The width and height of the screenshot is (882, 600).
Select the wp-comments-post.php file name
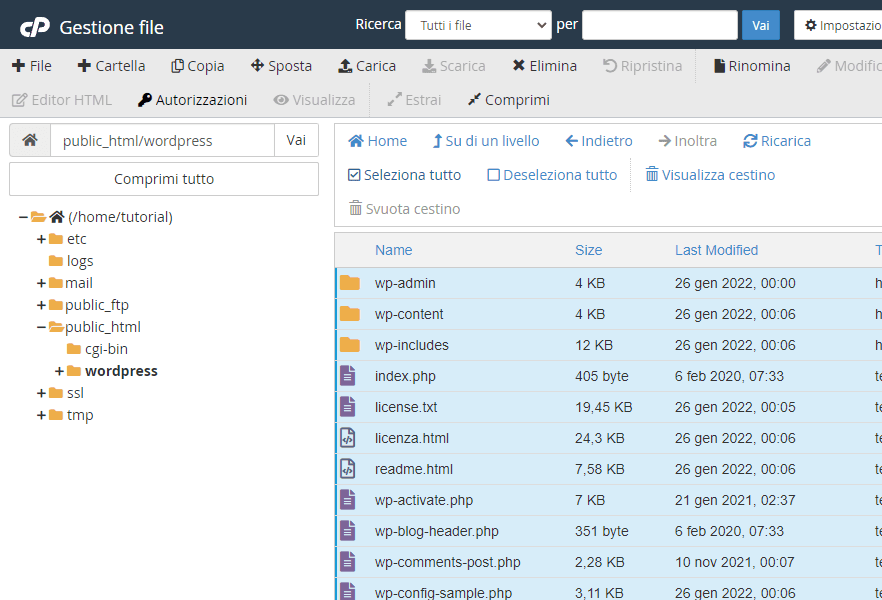447,562
